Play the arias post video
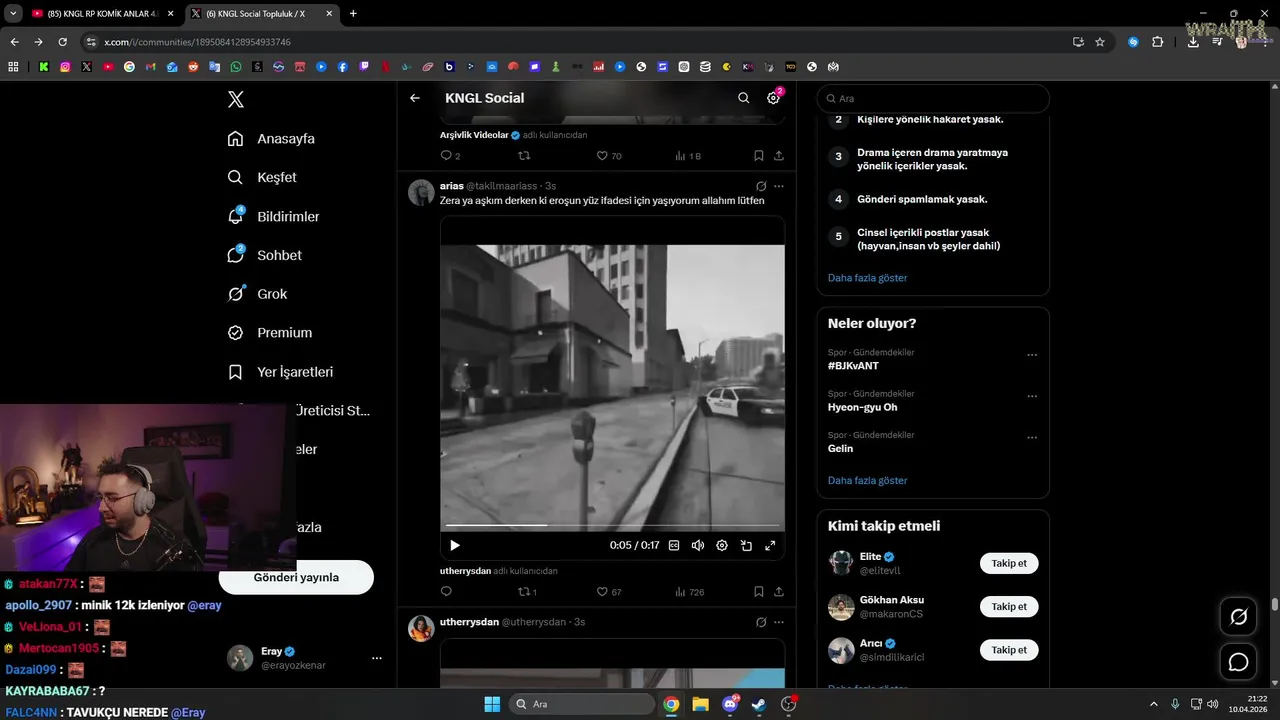Image resolution: width=1280 pixels, height=720 pixels. 455,545
